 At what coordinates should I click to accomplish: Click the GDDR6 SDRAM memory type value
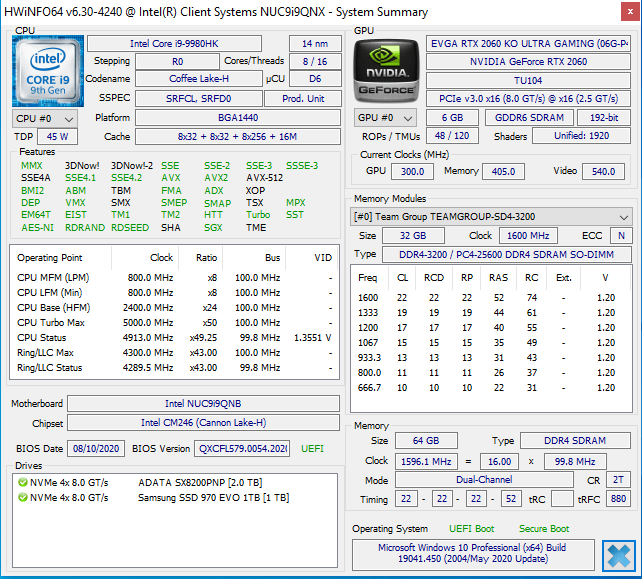[529, 118]
